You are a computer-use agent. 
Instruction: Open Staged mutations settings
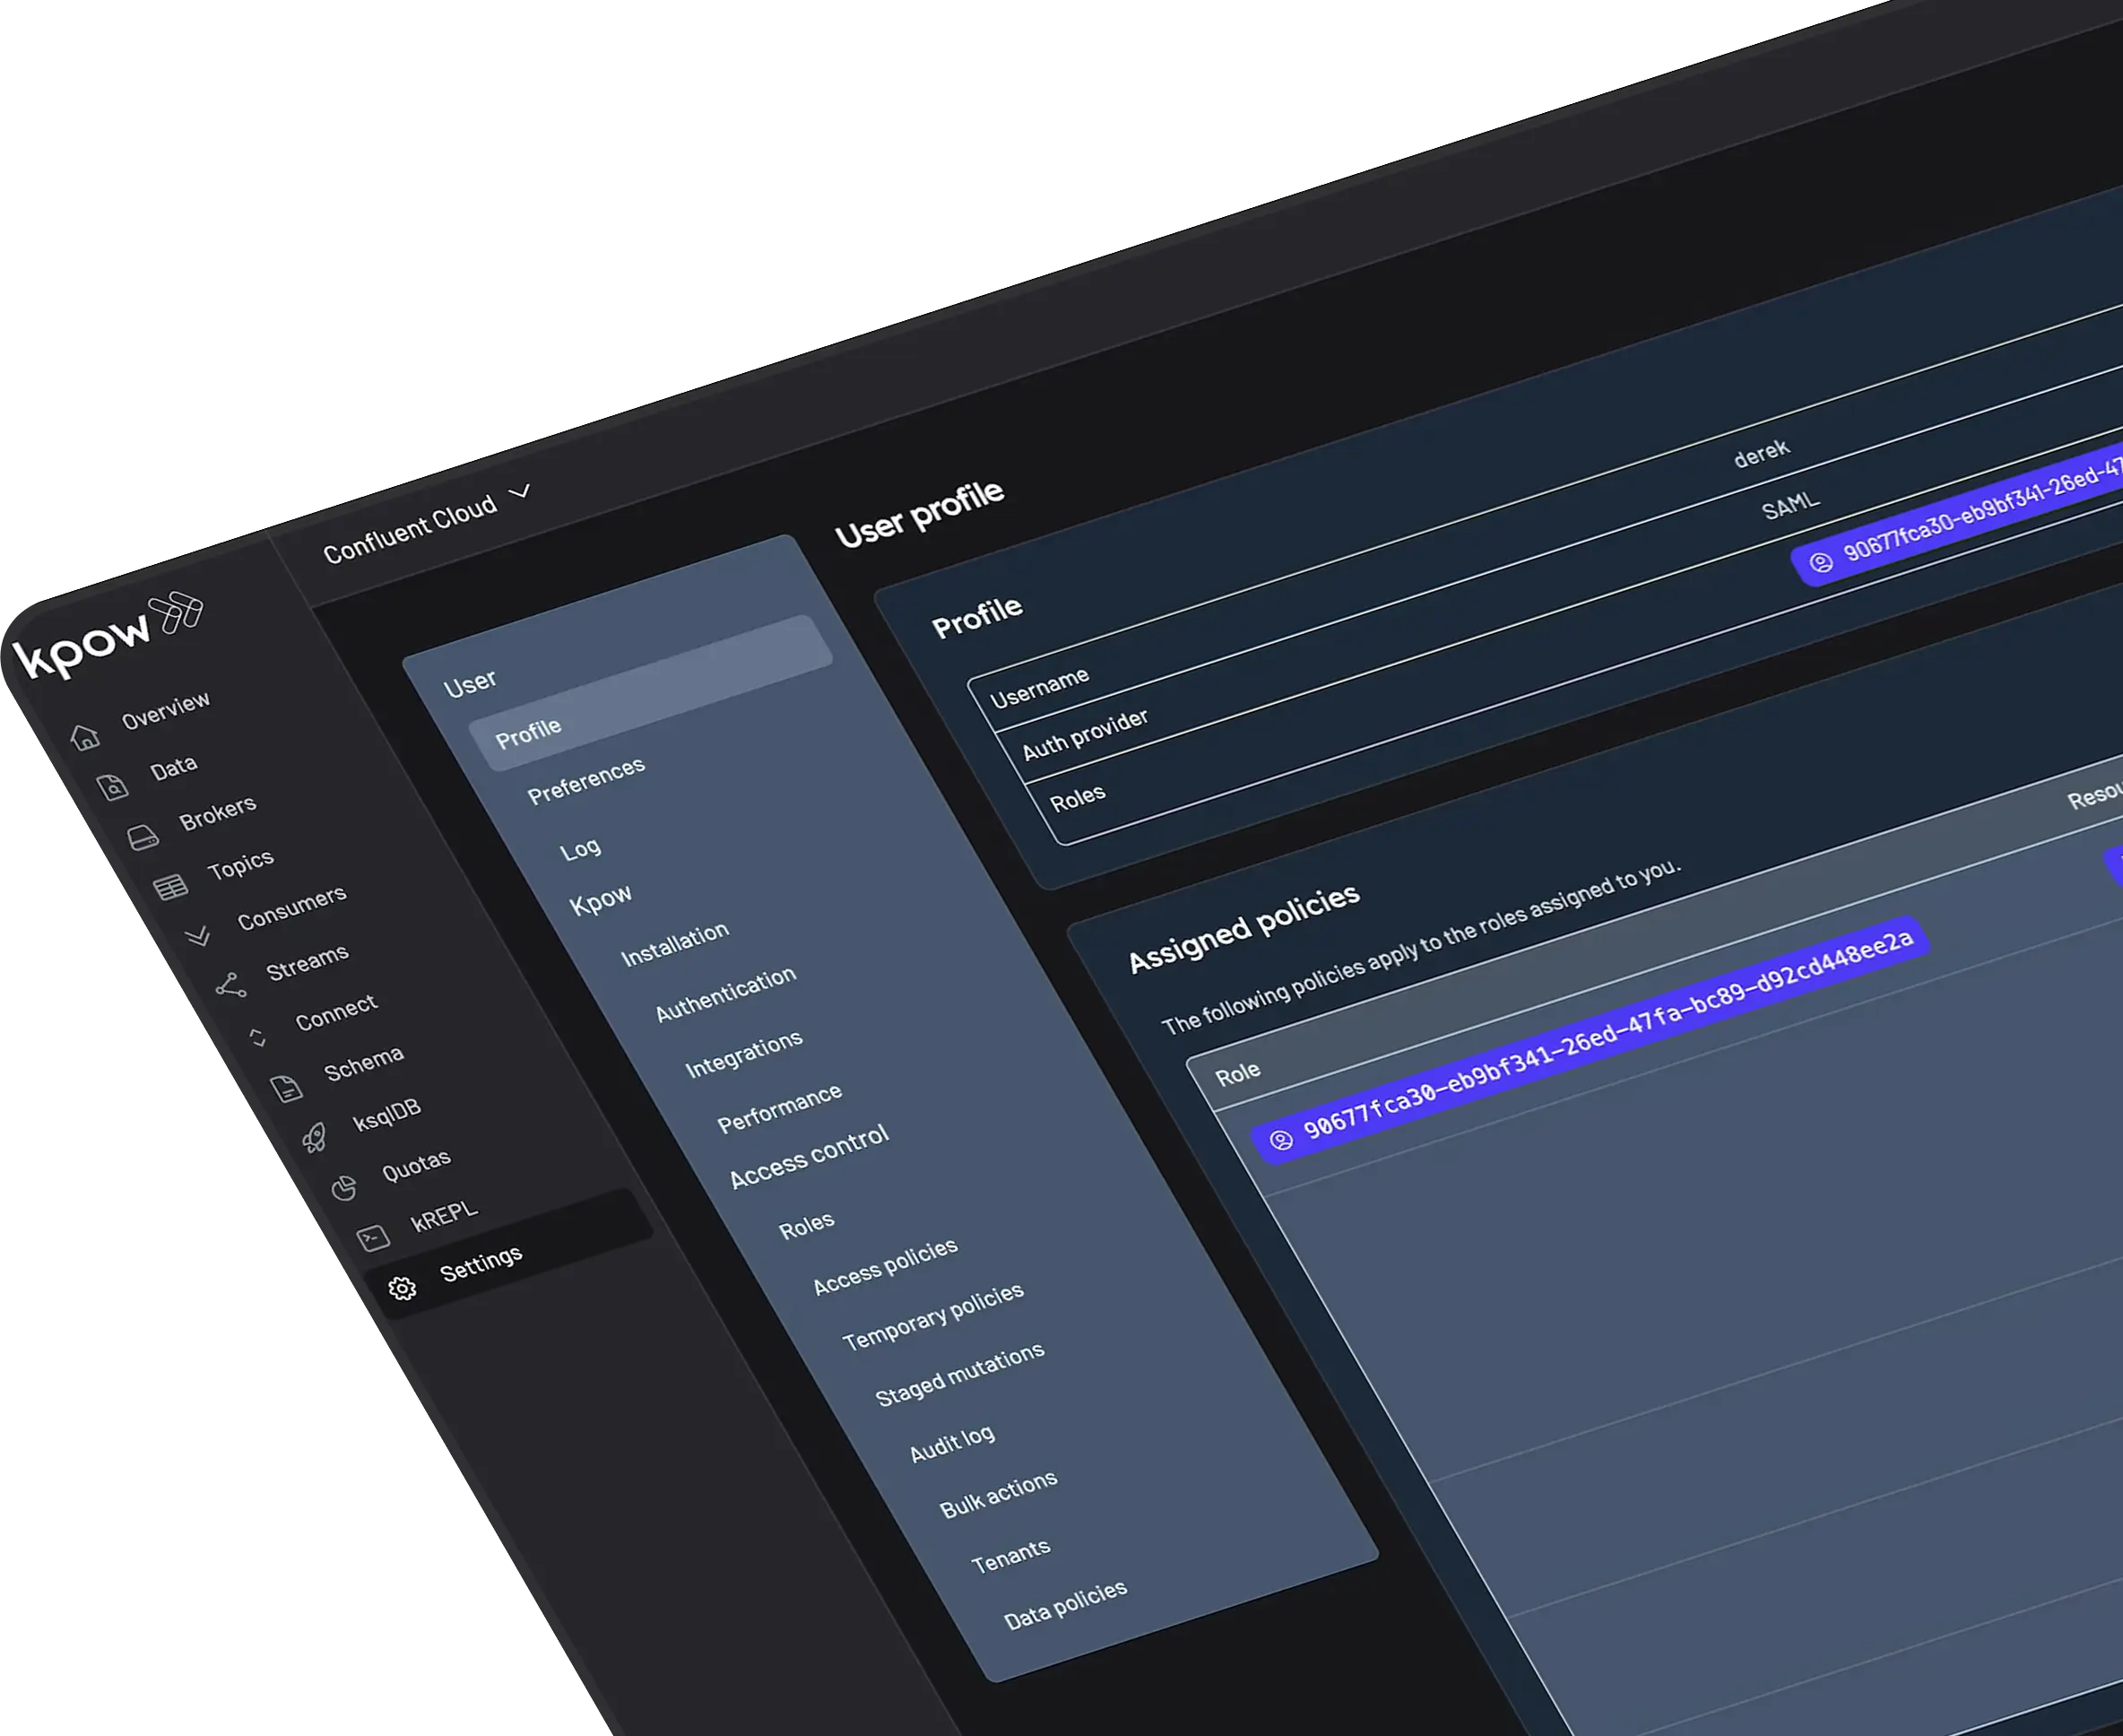click(959, 1374)
